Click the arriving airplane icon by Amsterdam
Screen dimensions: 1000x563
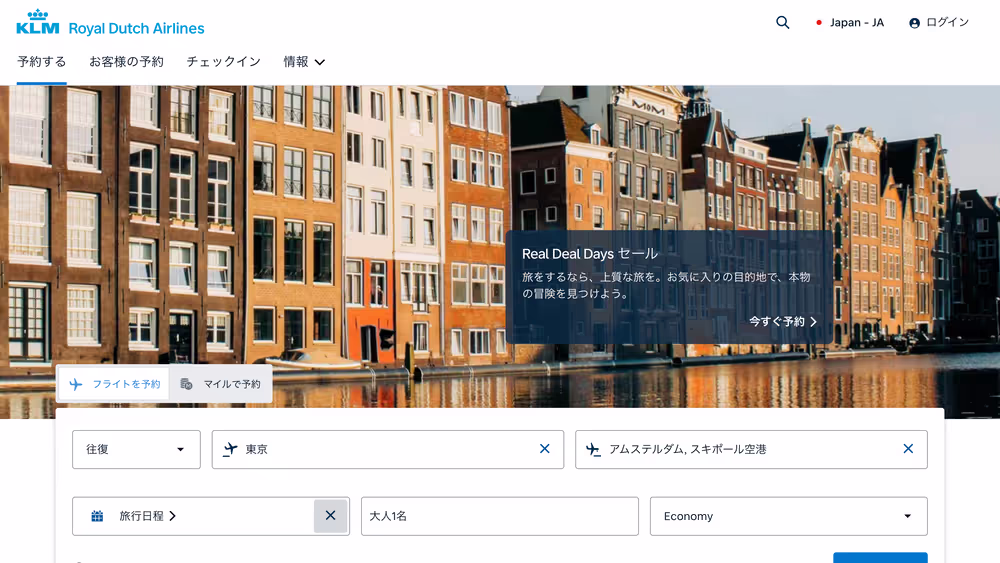click(593, 449)
